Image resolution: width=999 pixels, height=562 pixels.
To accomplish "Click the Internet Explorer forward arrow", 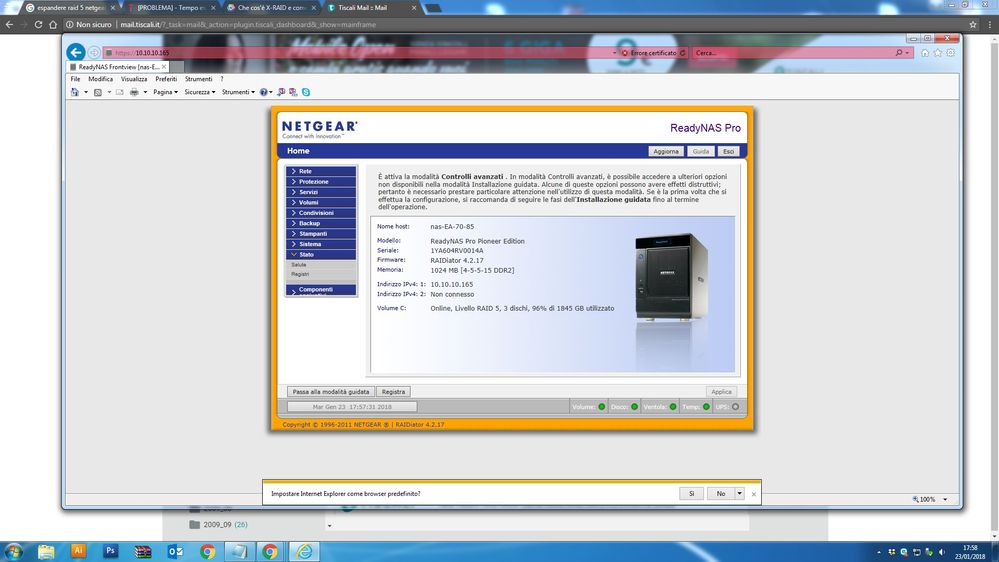I will [94, 52].
